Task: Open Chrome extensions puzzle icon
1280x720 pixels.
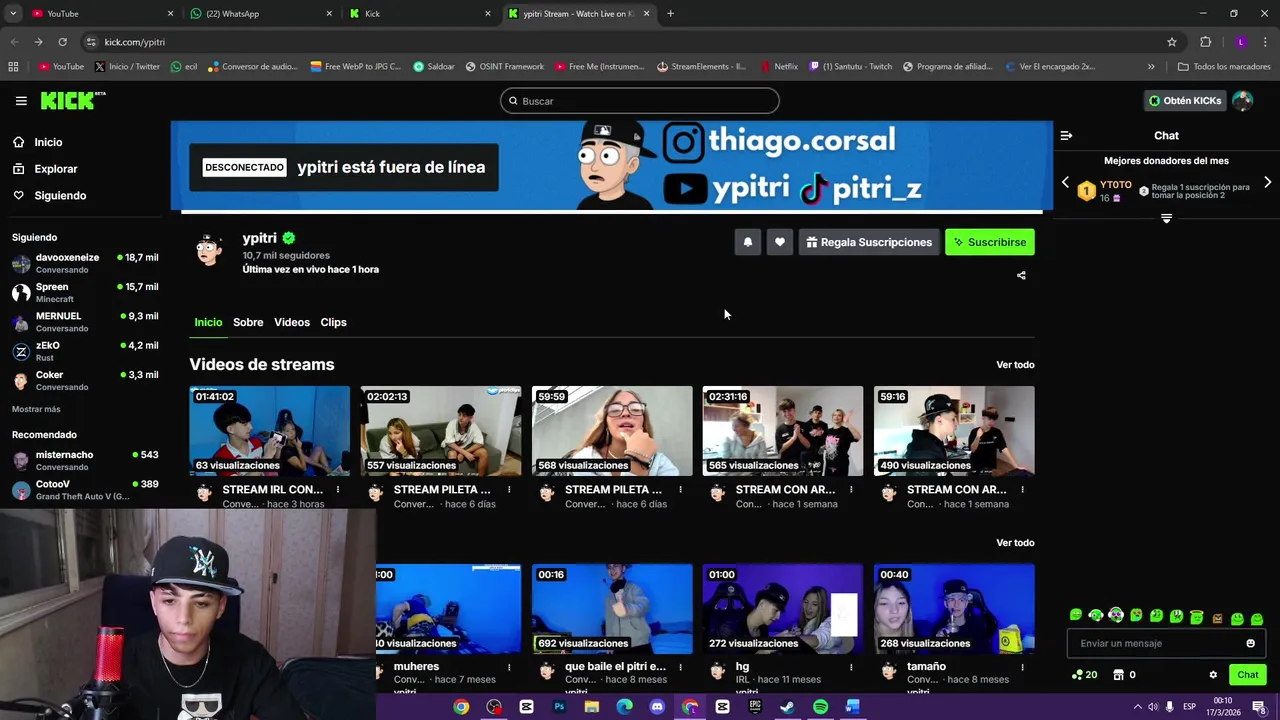Action: tap(1205, 42)
